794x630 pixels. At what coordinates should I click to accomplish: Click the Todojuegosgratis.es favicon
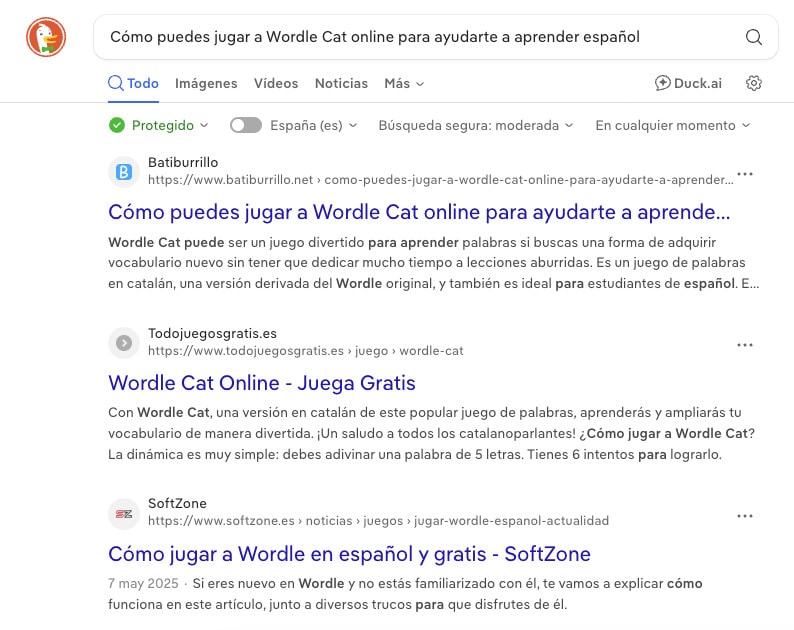pos(124,343)
